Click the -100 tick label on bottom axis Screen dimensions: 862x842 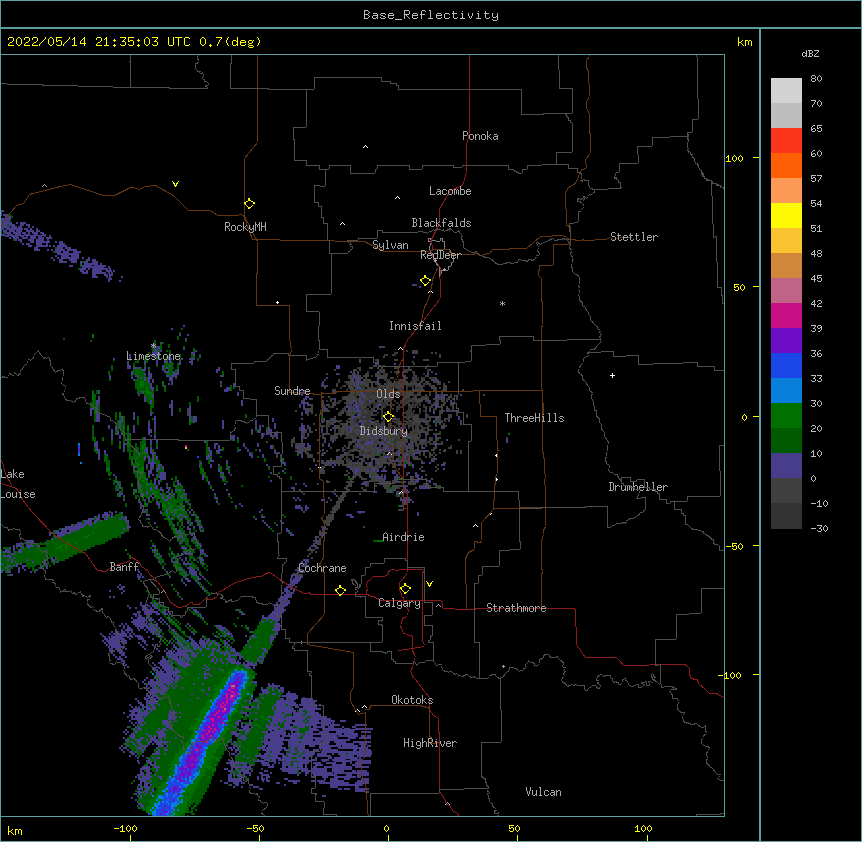(125, 828)
